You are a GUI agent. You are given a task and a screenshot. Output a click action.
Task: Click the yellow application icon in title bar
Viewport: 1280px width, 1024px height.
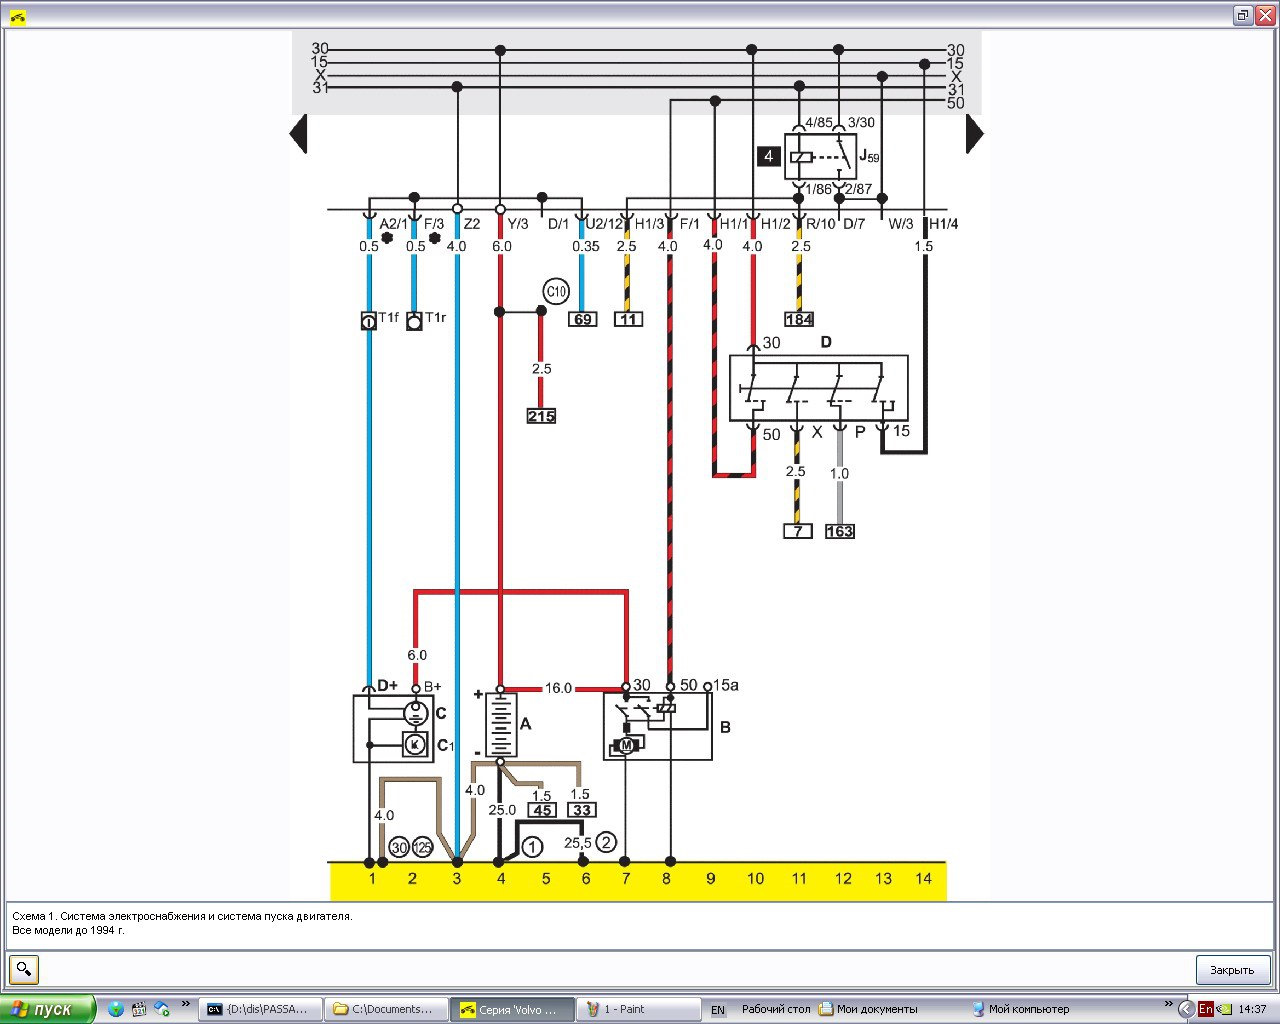18,16
